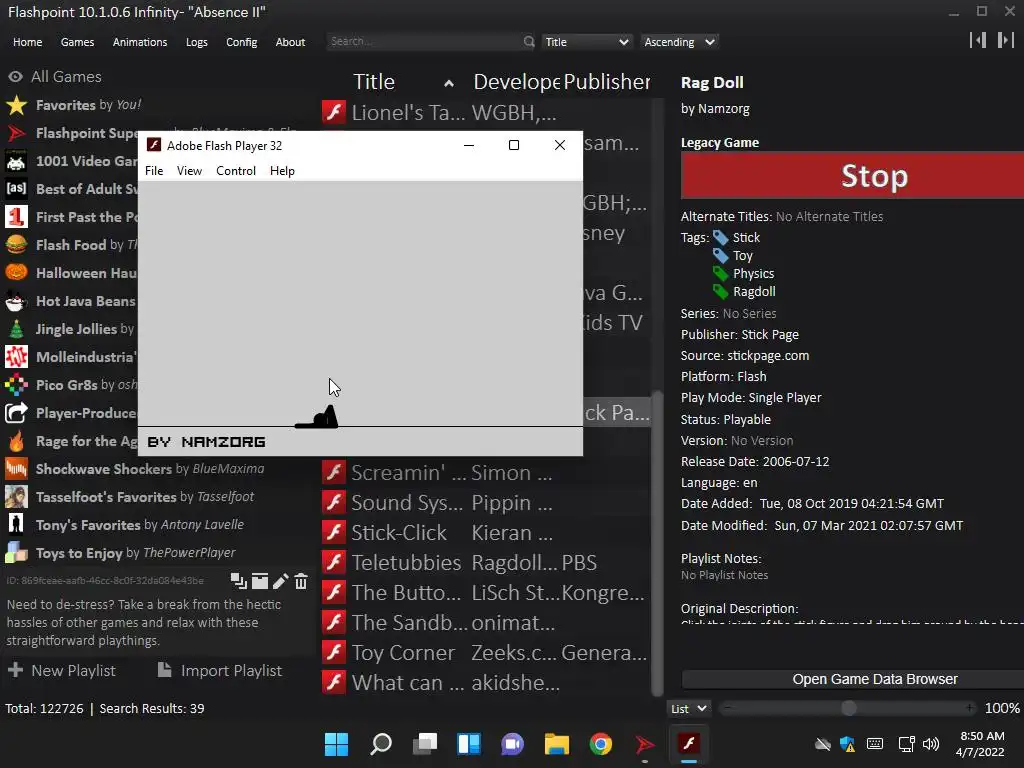Select the Teletubbies game row
Image resolution: width=1024 pixels, height=768 pixels.
(x=486, y=562)
